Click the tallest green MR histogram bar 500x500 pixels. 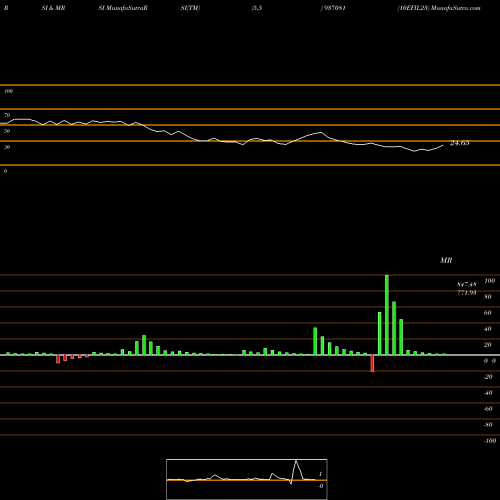[x=387, y=315]
